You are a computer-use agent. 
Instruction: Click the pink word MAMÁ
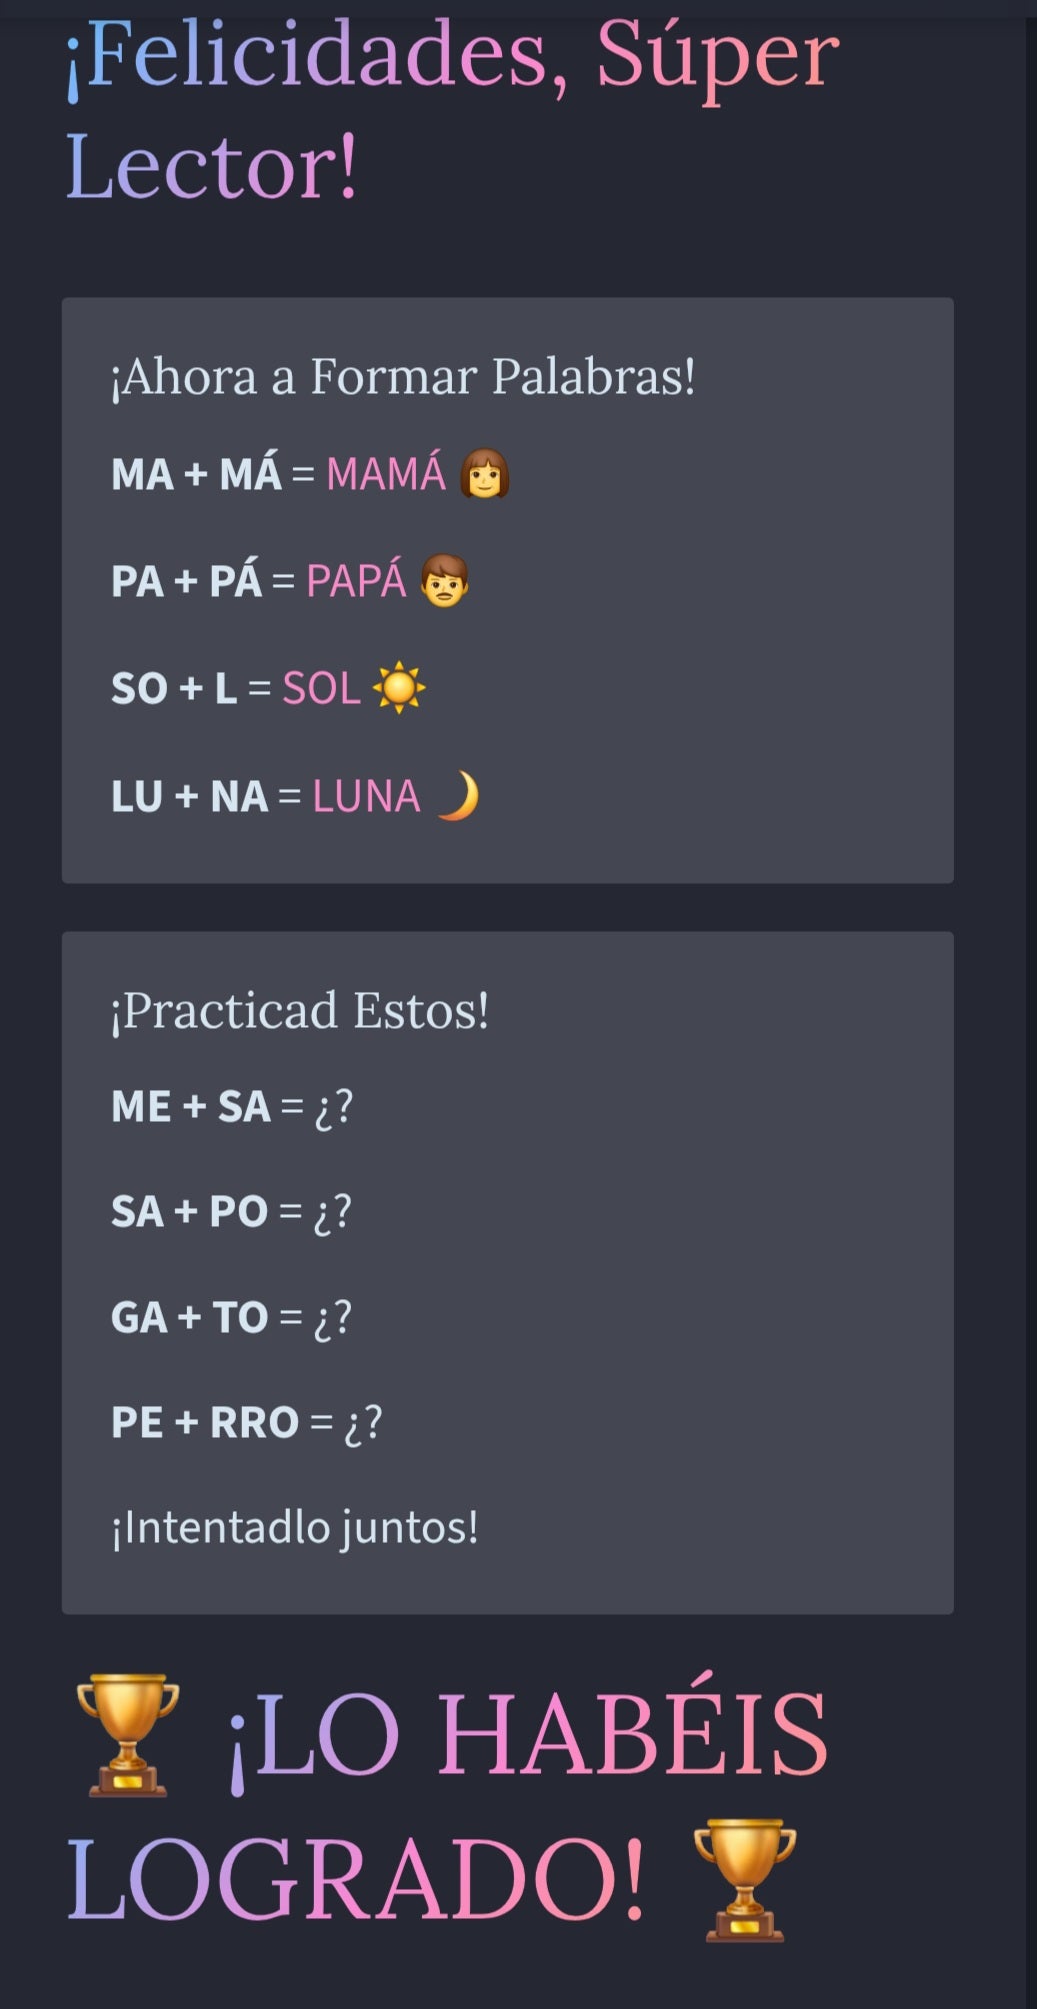point(386,474)
